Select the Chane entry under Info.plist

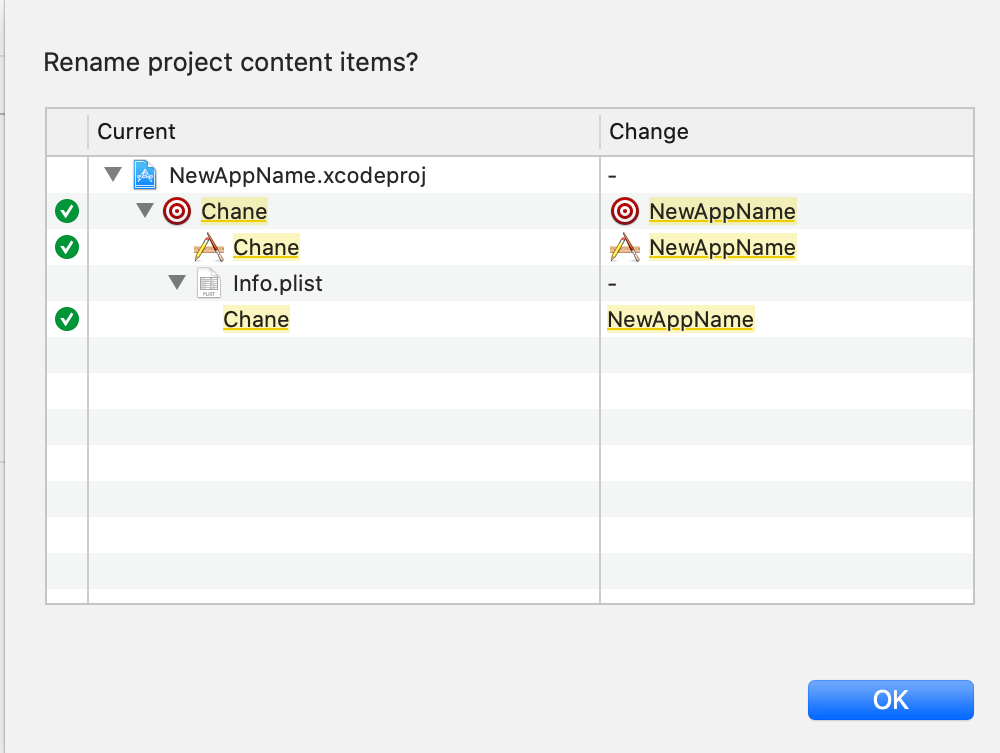click(256, 319)
